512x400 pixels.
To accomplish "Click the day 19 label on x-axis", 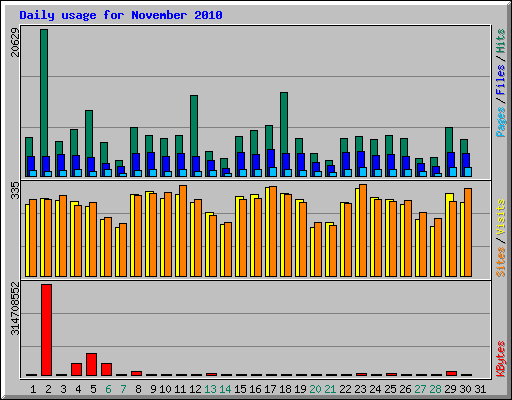I will pyautogui.click(x=300, y=389).
